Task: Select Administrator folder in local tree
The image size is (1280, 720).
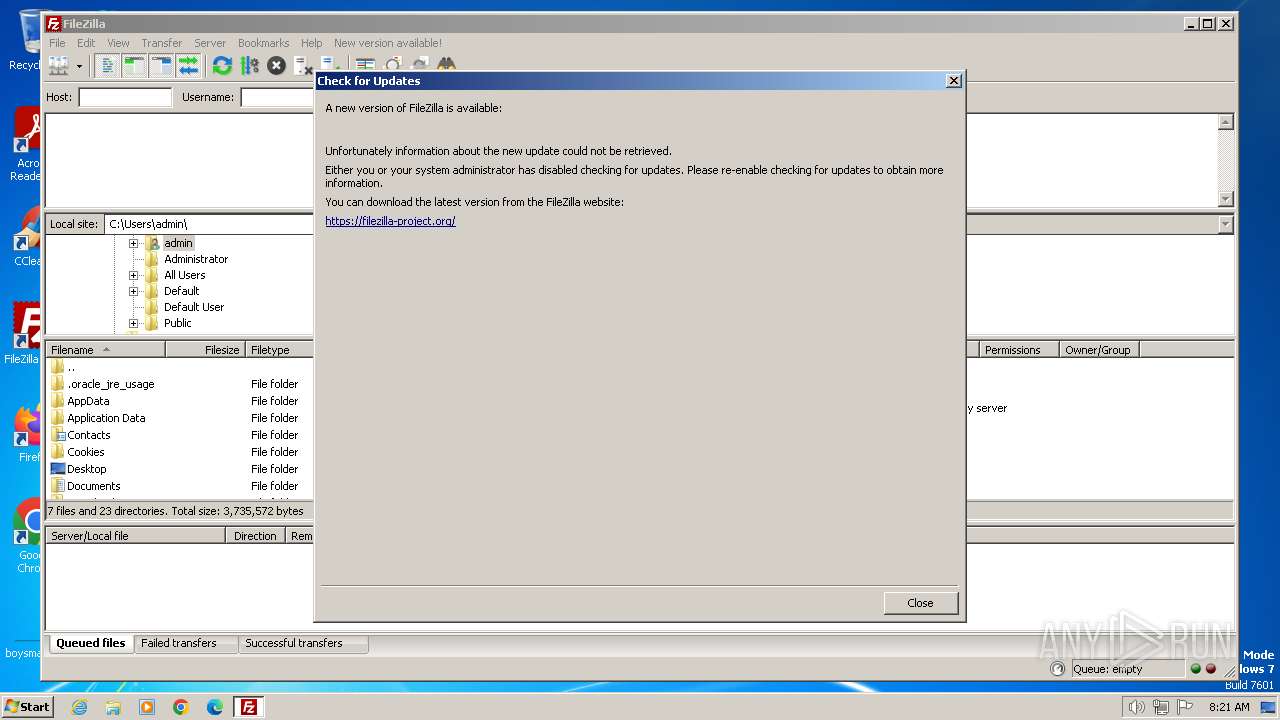Action: coord(196,259)
